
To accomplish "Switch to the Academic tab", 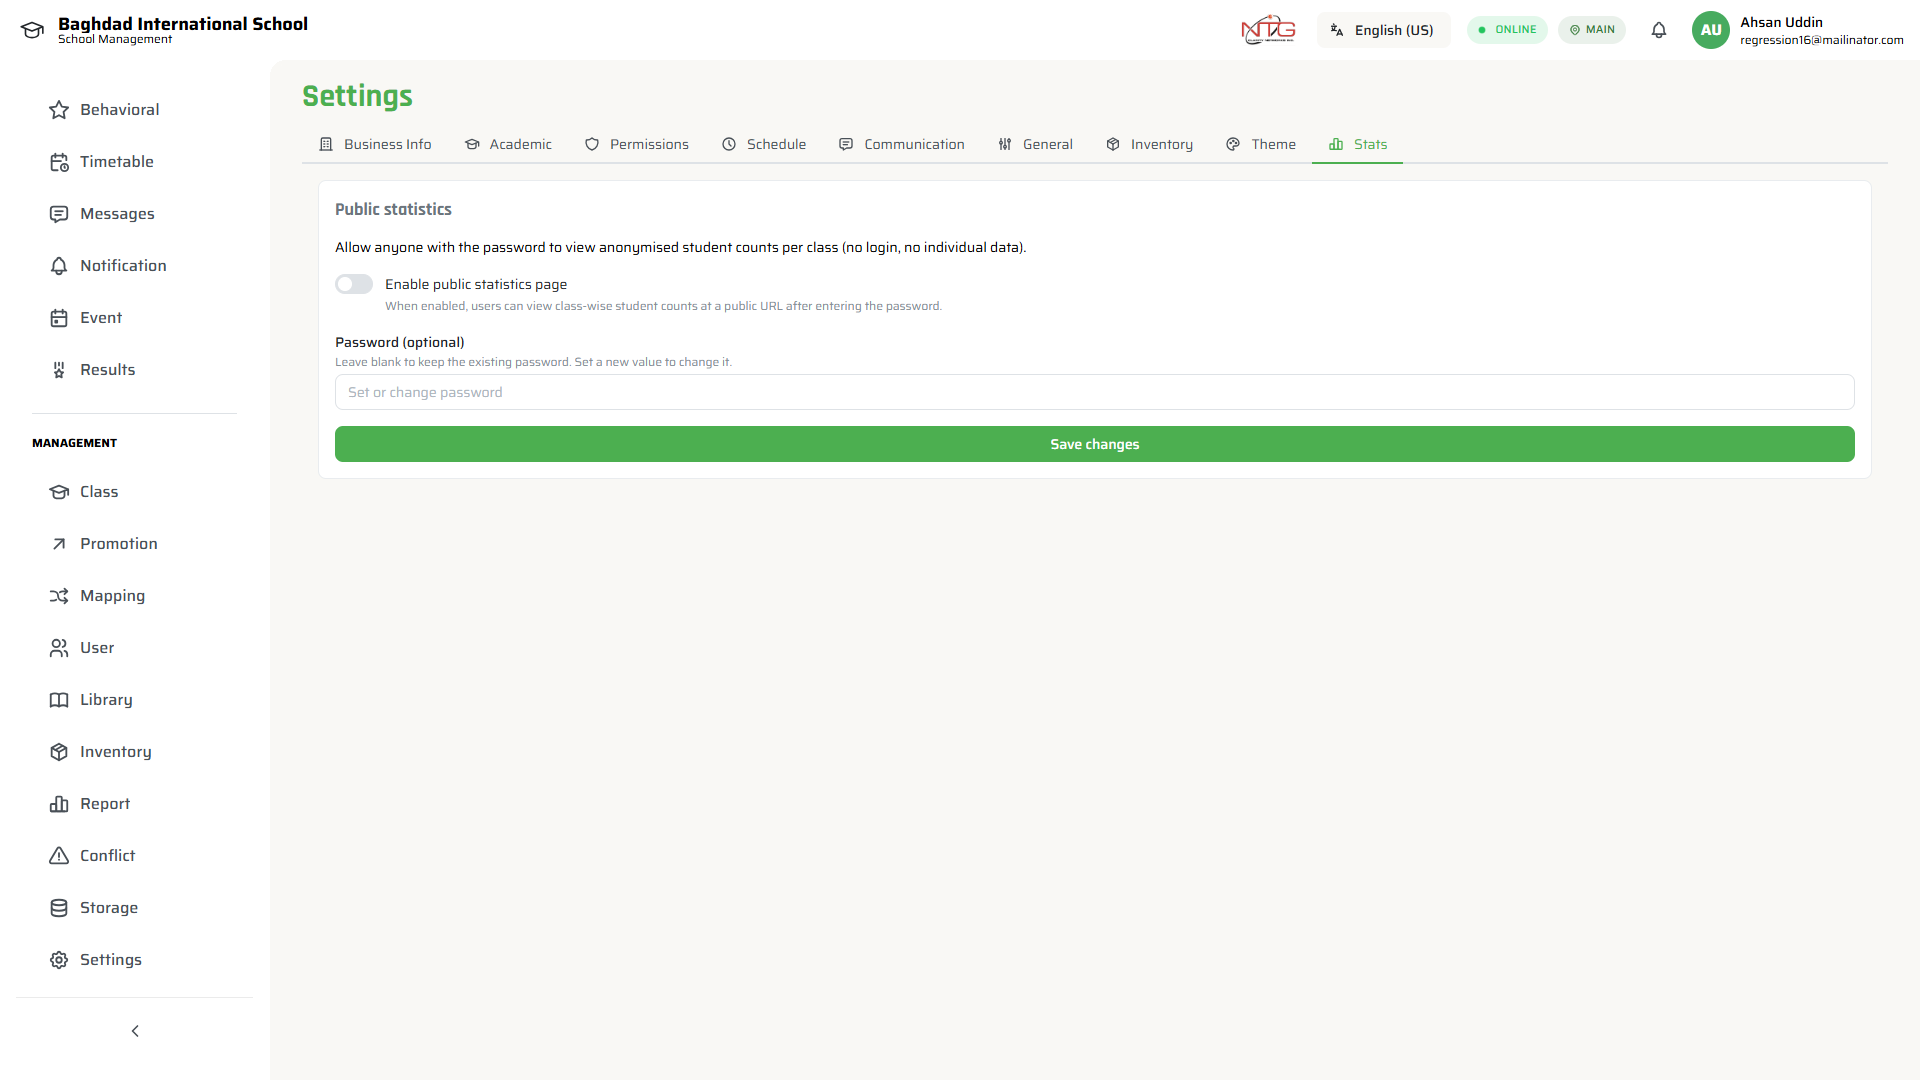I will [x=508, y=144].
